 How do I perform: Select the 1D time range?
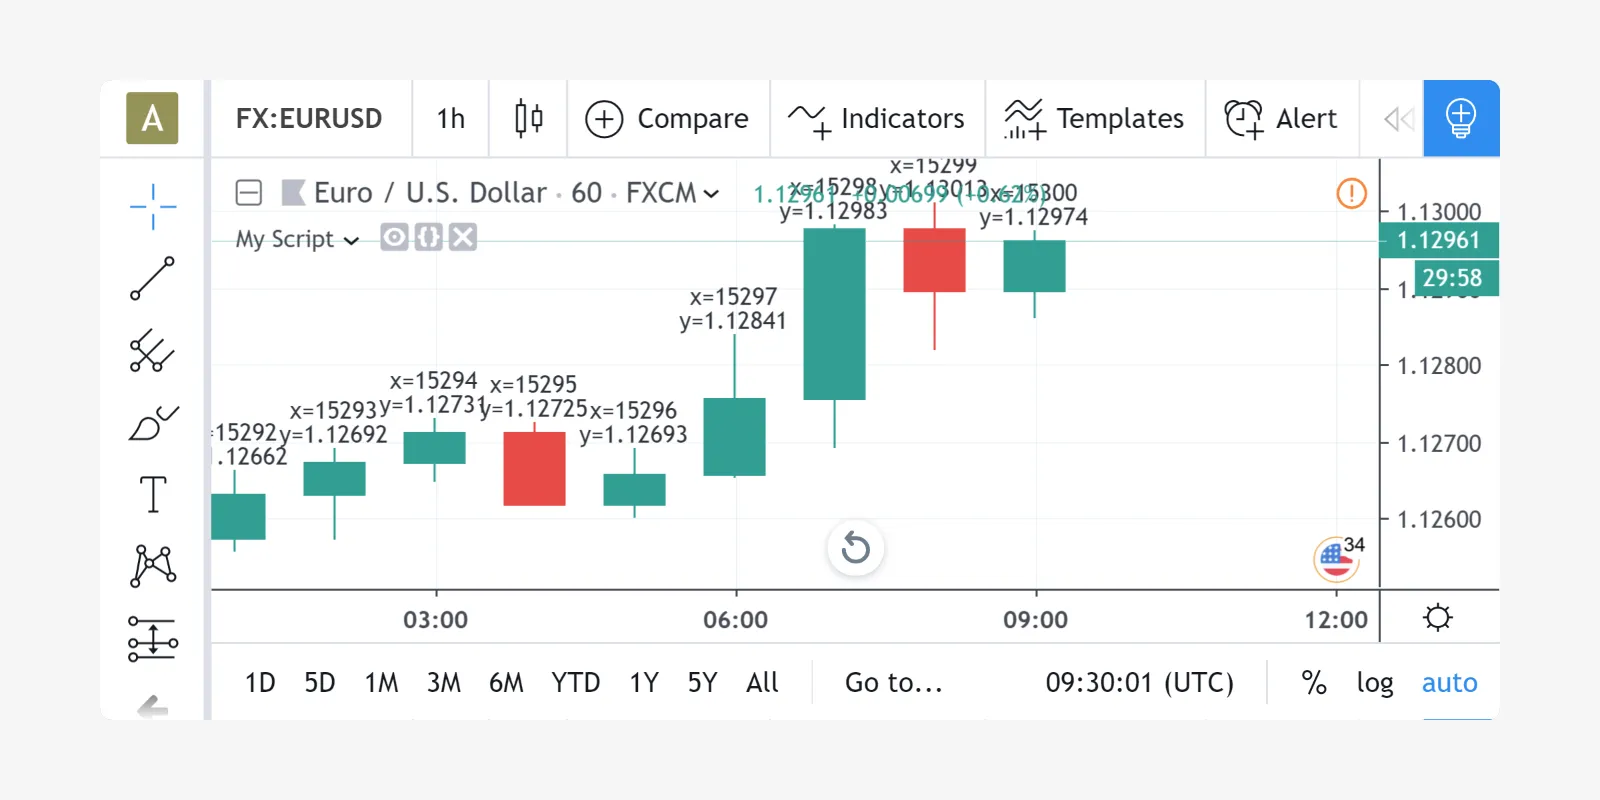(x=260, y=683)
